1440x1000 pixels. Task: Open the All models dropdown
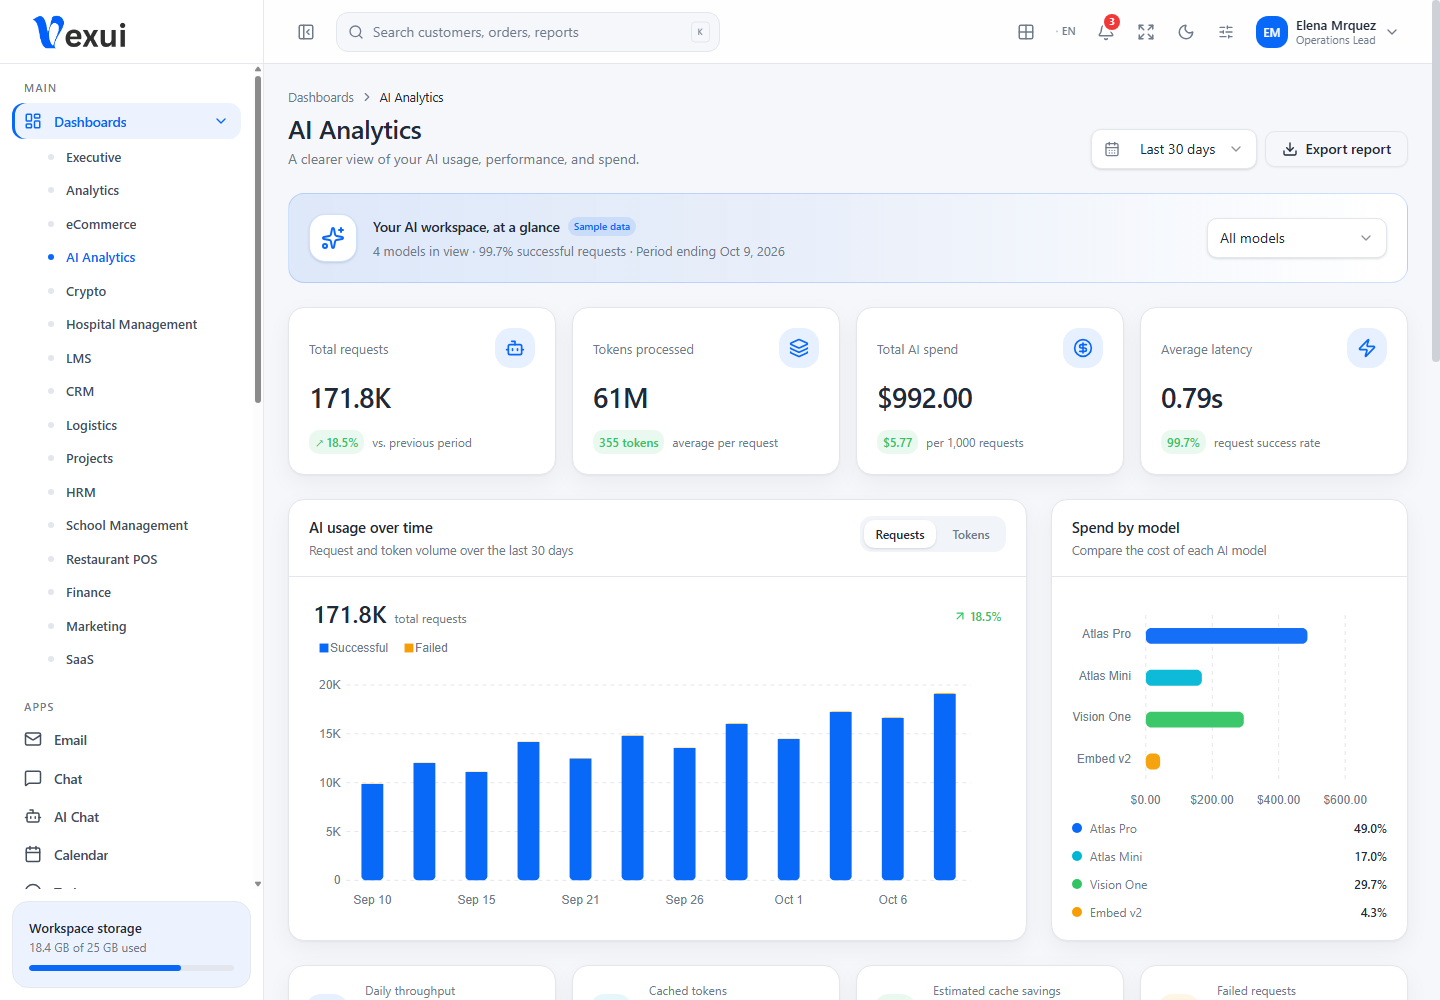pyautogui.click(x=1297, y=238)
